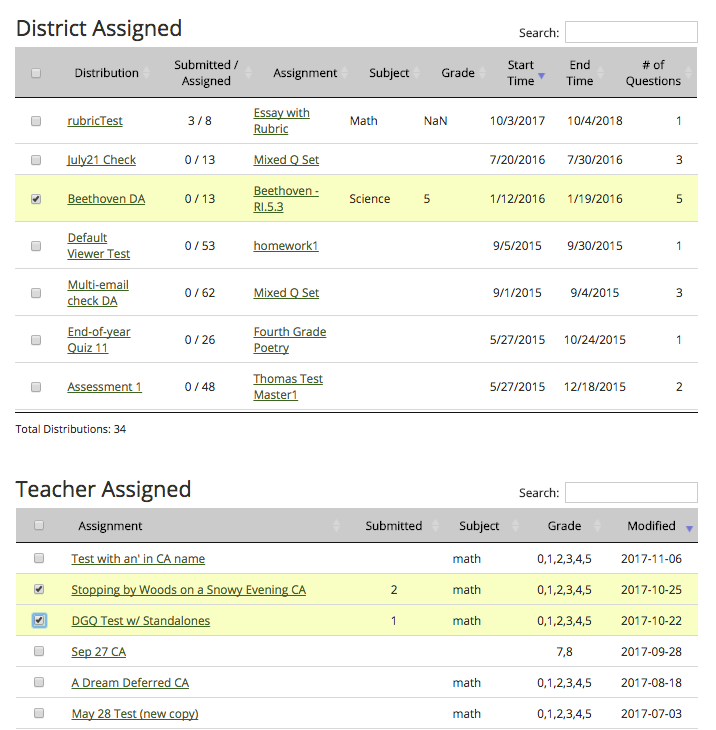
Task: Open Essay with Rubric assignment
Action: coord(282,121)
